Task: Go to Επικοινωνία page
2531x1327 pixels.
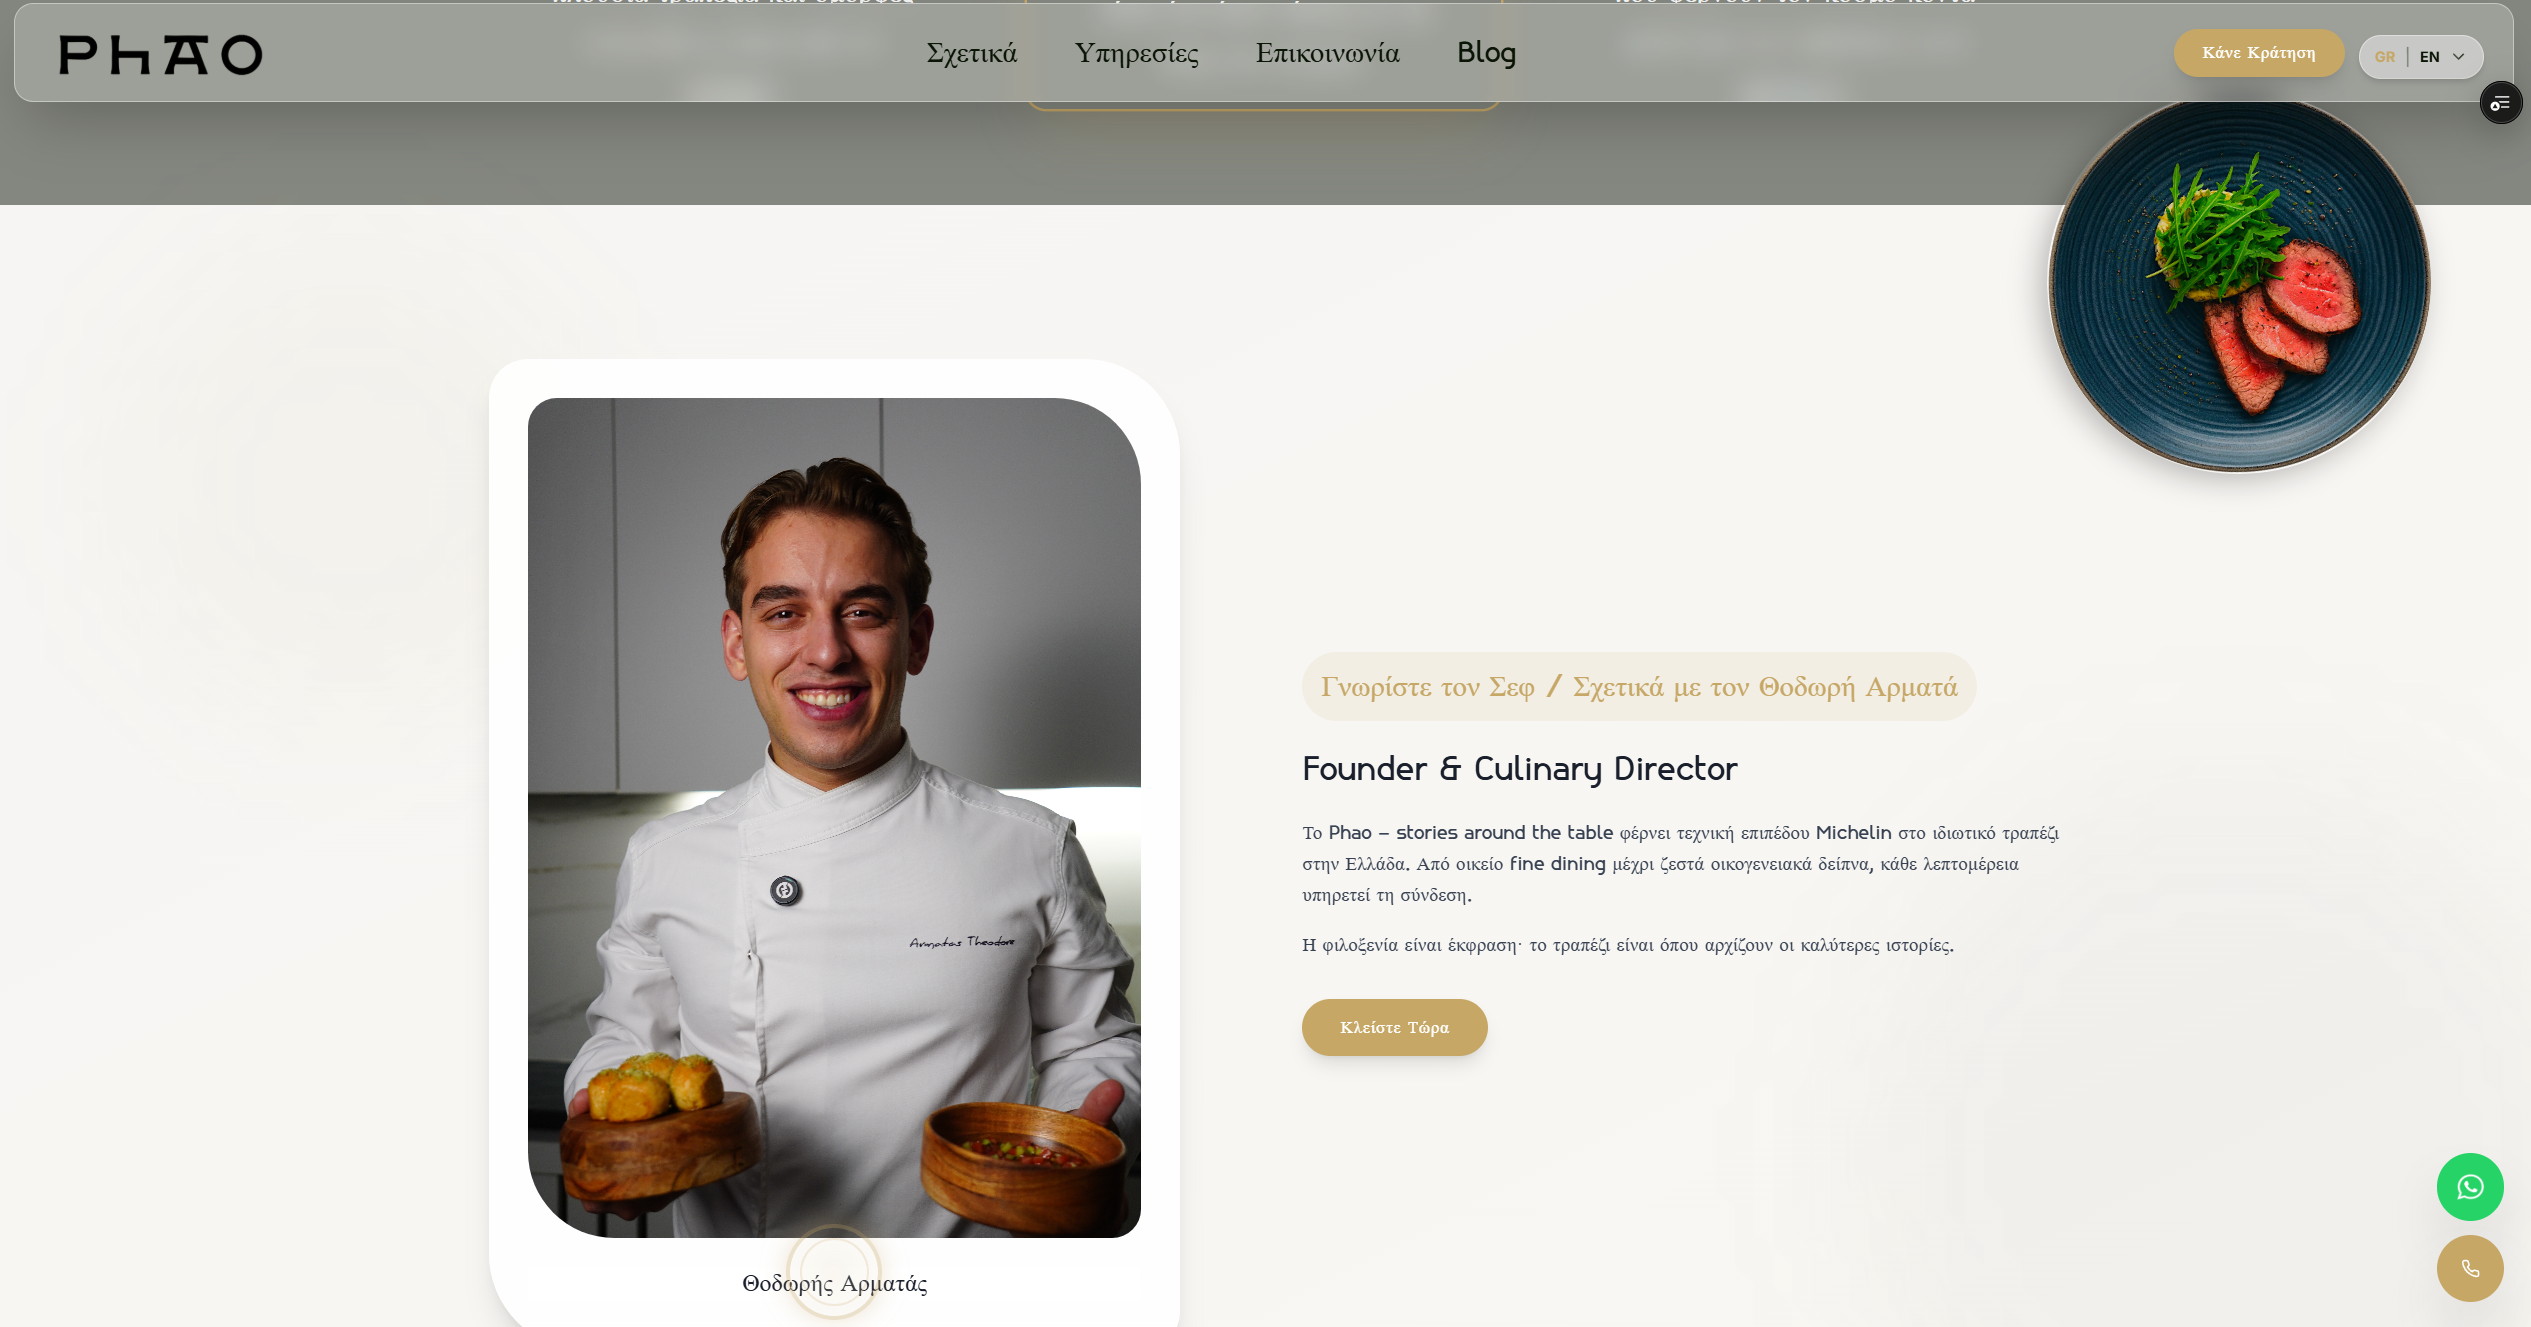Action: tap(1328, 53)
